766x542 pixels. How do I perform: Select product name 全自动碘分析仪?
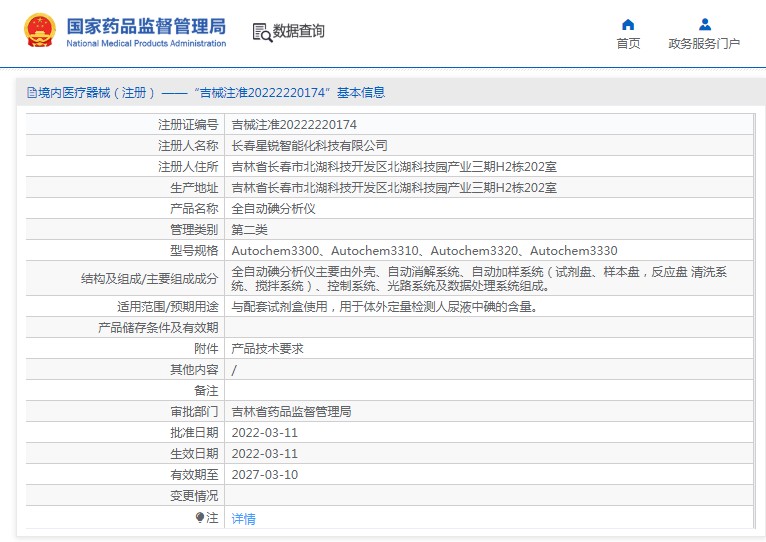274,209
